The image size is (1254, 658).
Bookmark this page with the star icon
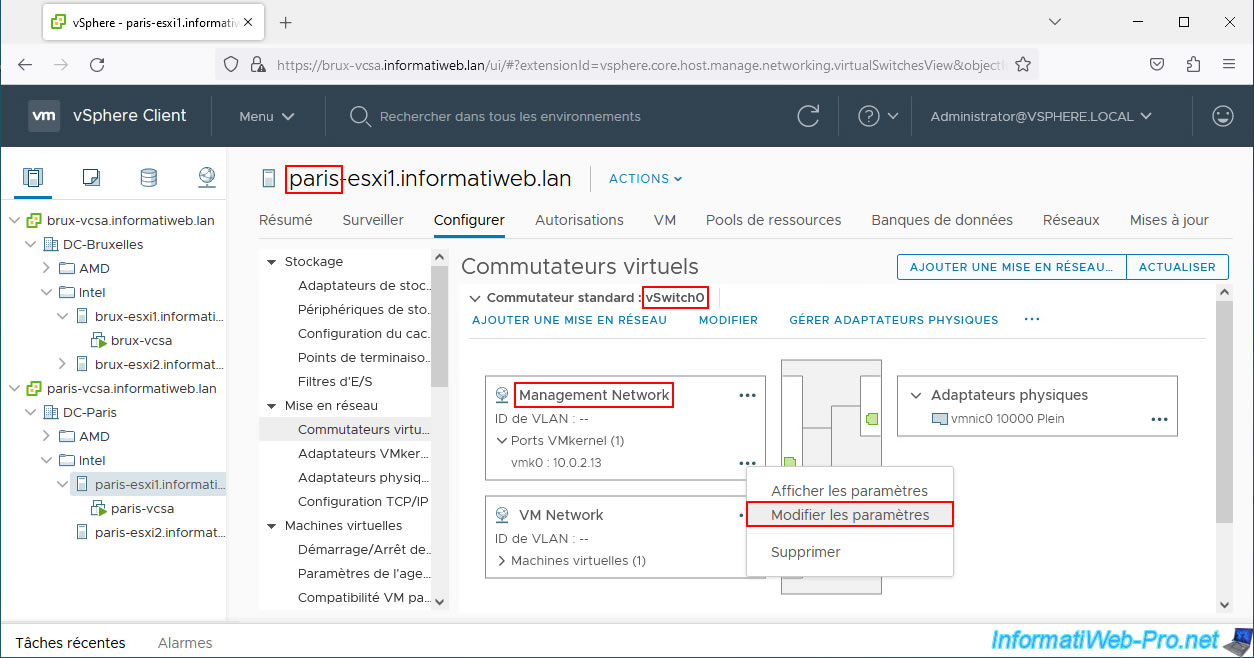pos(1023,64)
